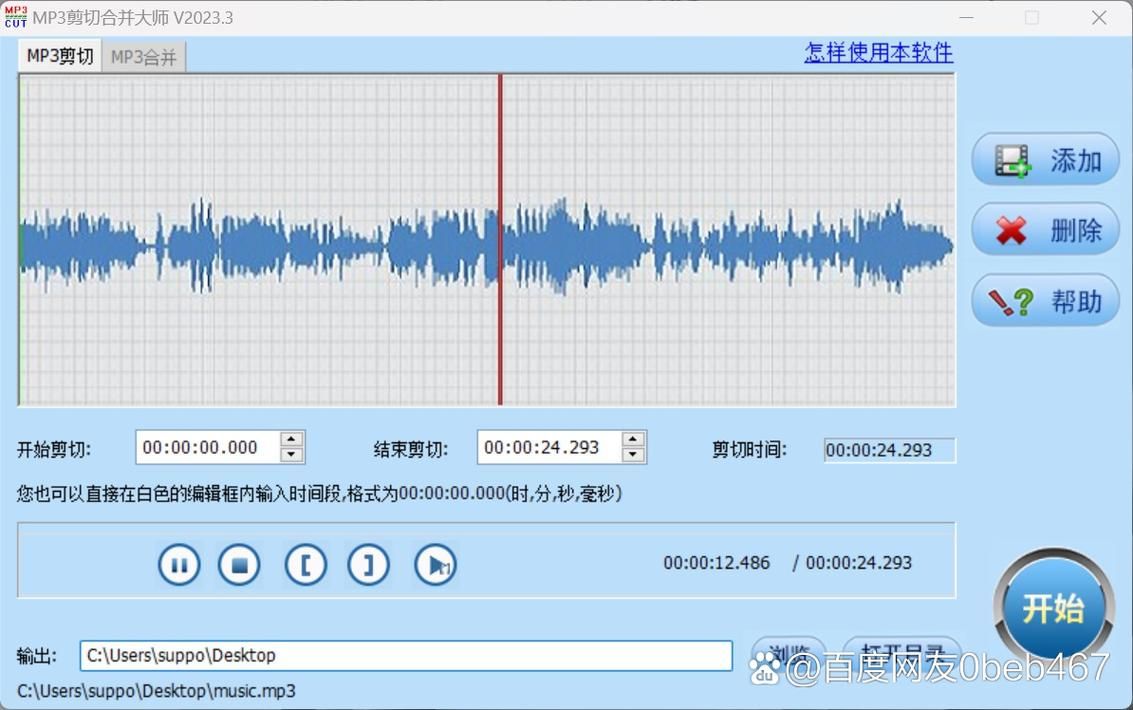Pause the audio playback

(x=179, y=564)
